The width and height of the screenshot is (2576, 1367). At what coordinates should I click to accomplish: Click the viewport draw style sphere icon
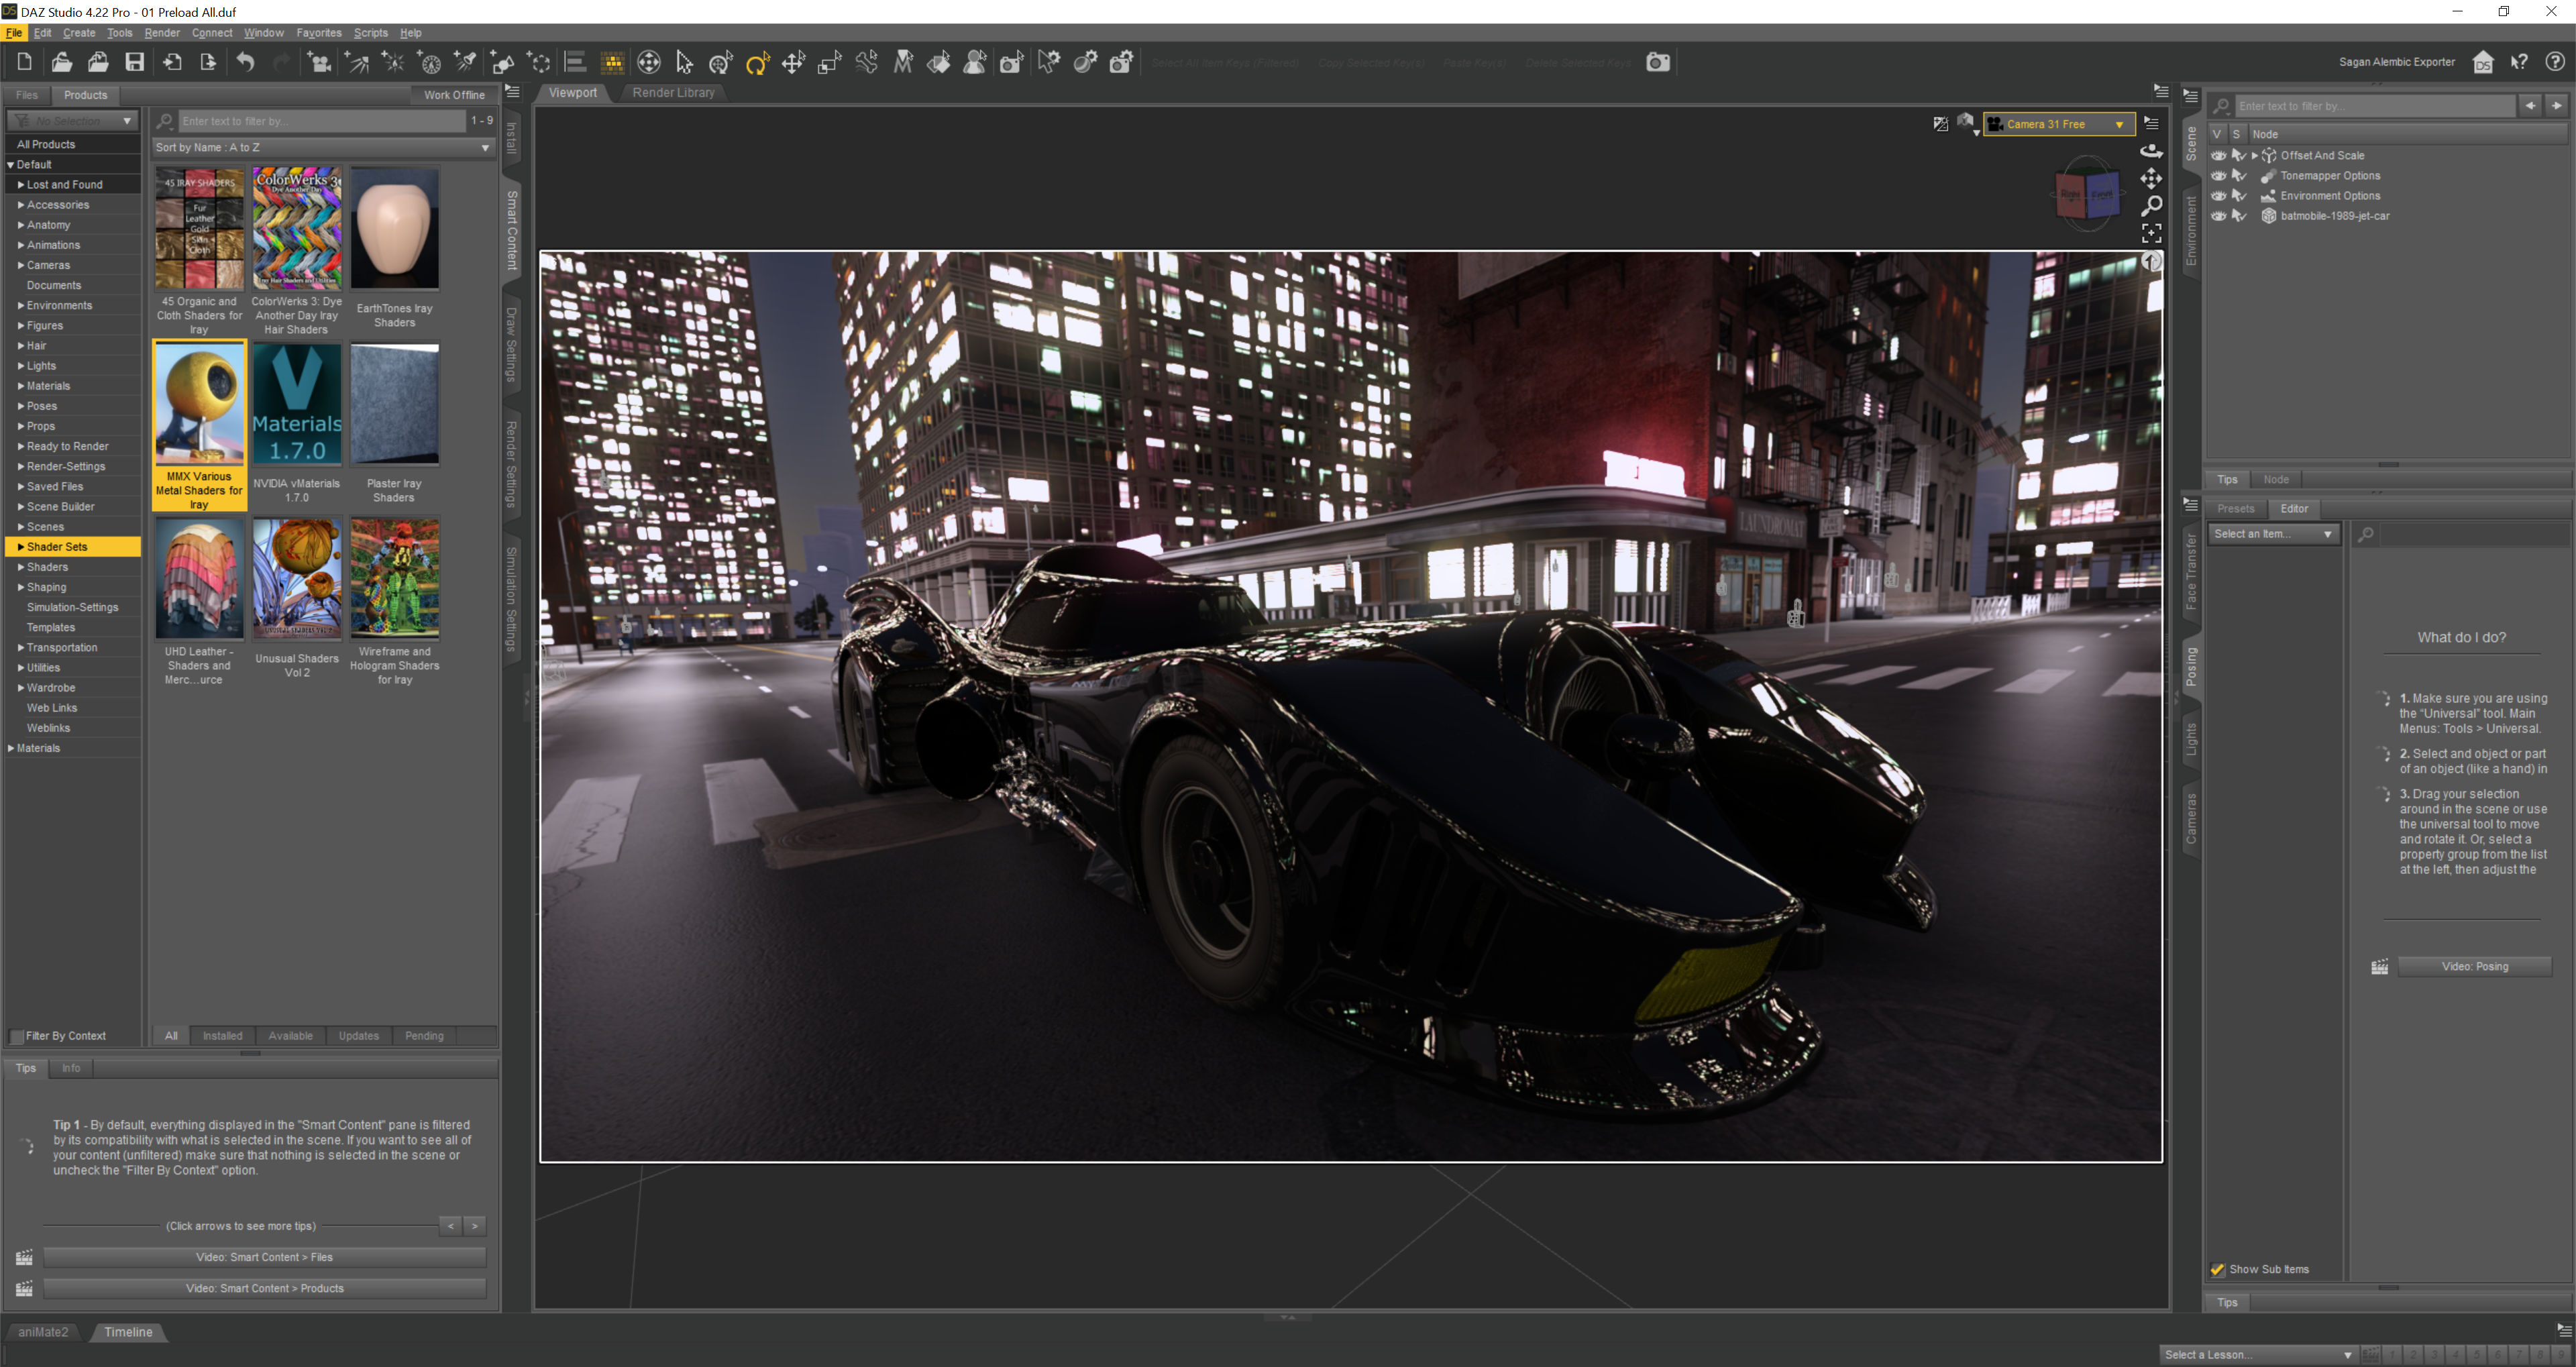(x=1966, y=123)
